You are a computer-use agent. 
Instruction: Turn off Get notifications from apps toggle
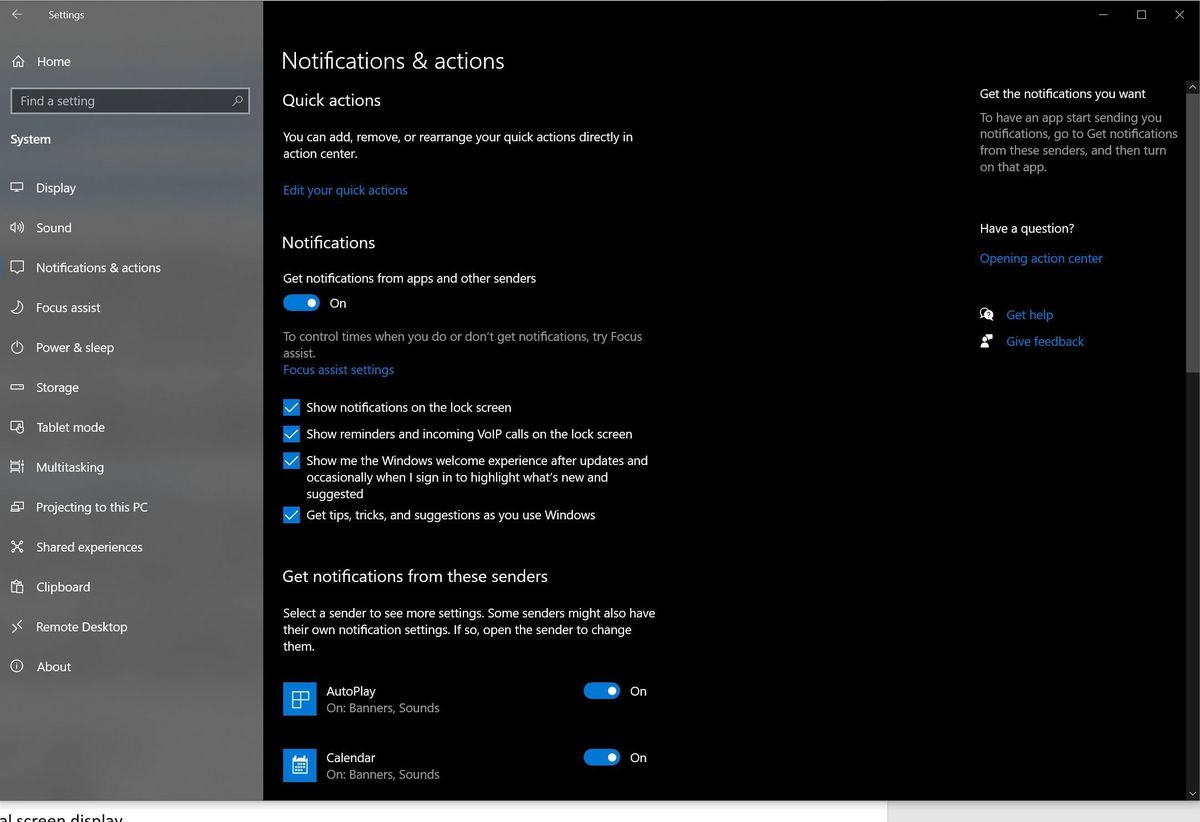(301, 303)
